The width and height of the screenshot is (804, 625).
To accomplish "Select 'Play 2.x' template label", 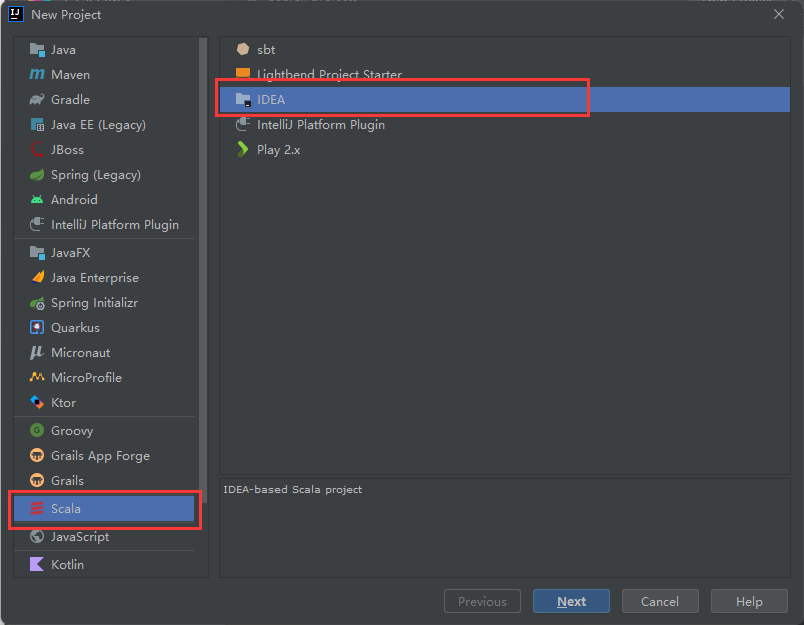I will click(278, 150).
